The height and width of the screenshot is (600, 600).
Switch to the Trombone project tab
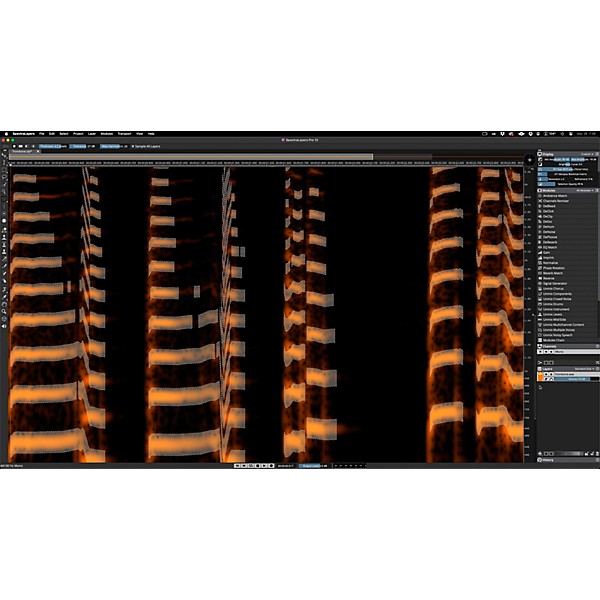coord(23,152)
